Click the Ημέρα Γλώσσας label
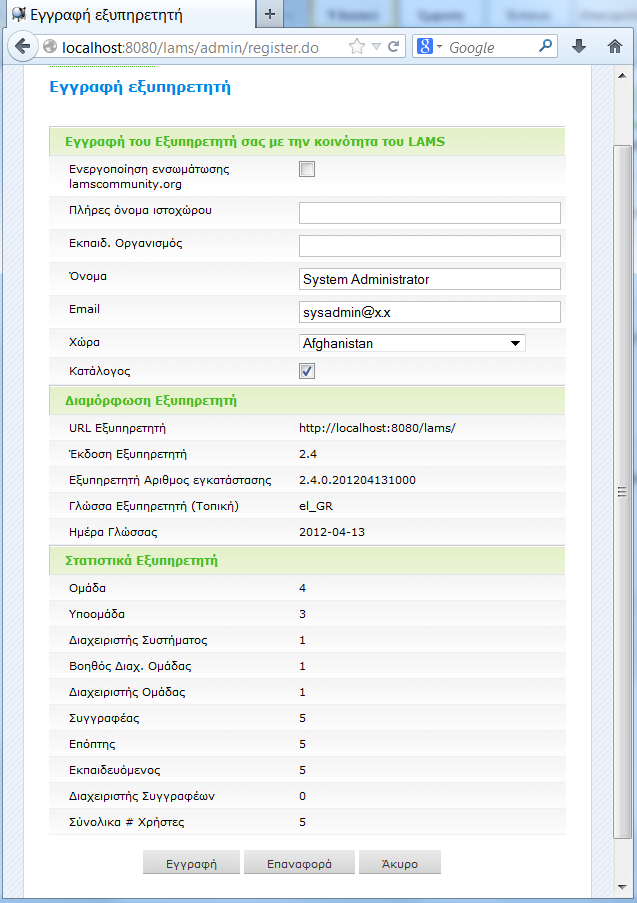Viewport: 637px width, 903px height. tap(113, 533)
